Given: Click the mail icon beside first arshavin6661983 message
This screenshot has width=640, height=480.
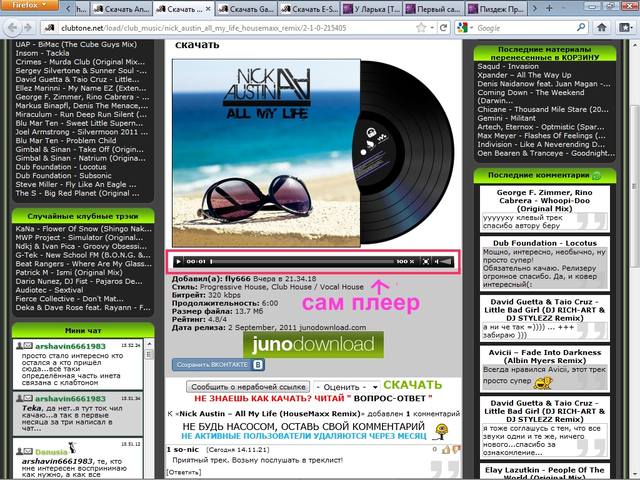Looking at the screenshot, I should [28, 346].
